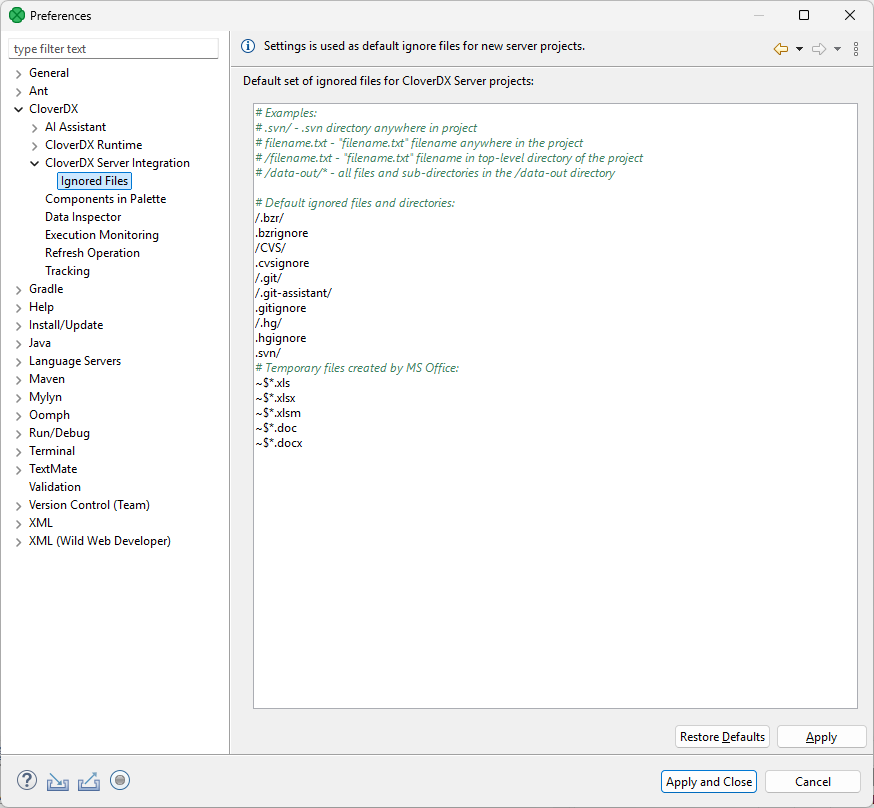Click the ~$*.xlsm entry
Screen dimensions: 874x808
point(278,413)
